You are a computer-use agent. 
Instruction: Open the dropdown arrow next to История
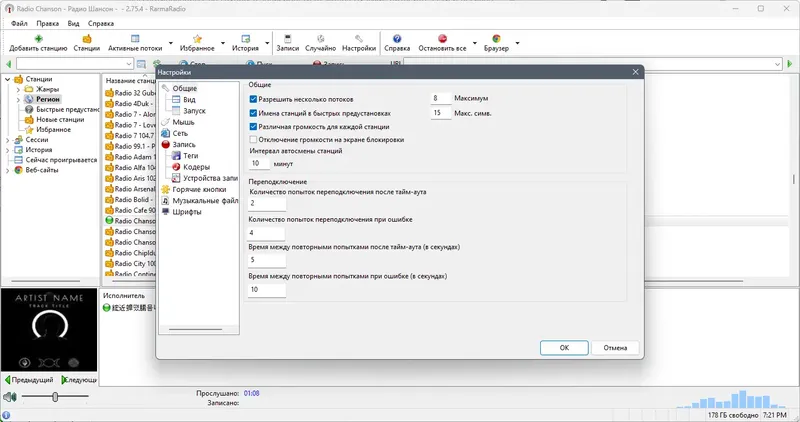coord(267,43)
